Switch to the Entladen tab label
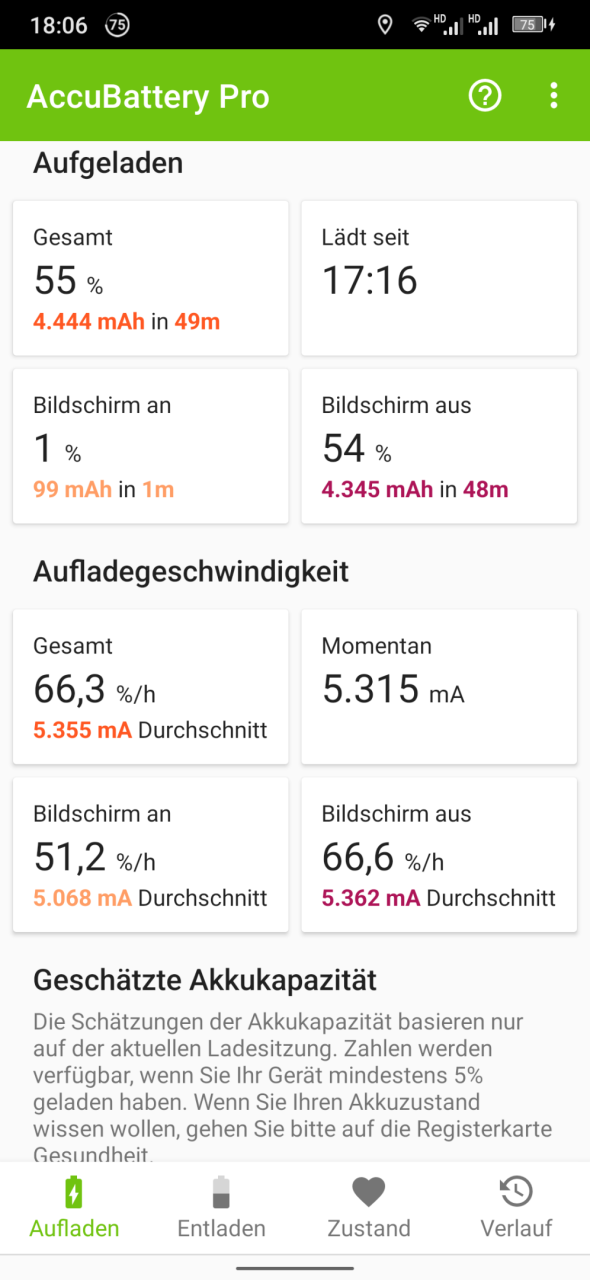The width and height of the screenshot is (590, 1280). 221,1228
